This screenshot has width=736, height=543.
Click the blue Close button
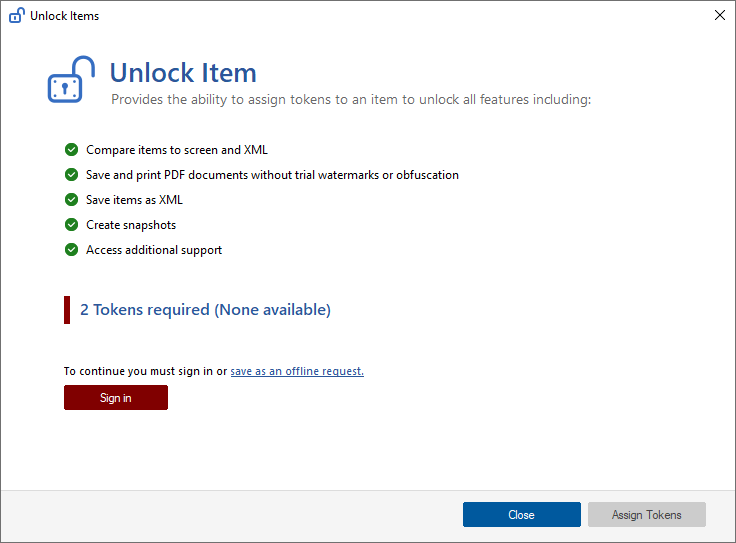(x=521, y=514)
